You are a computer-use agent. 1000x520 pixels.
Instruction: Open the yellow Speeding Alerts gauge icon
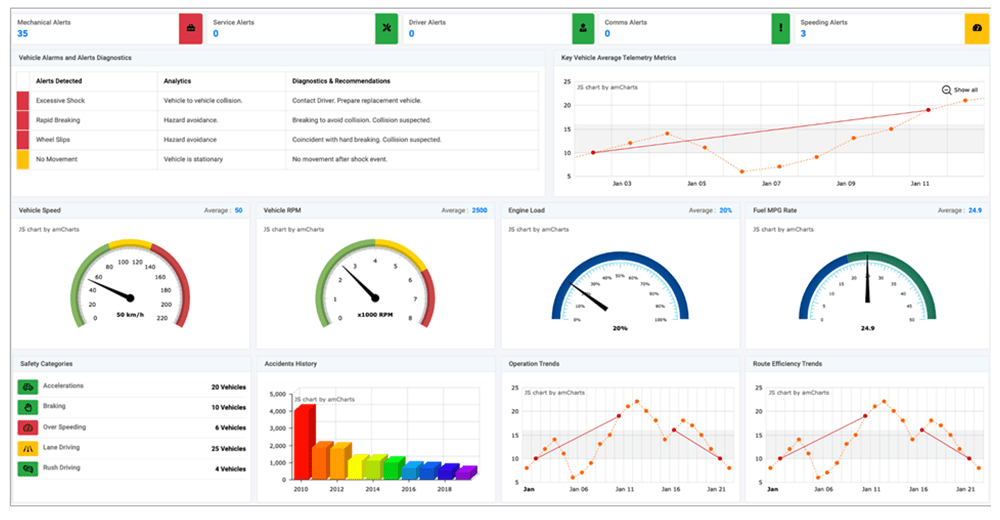point(976,29)
